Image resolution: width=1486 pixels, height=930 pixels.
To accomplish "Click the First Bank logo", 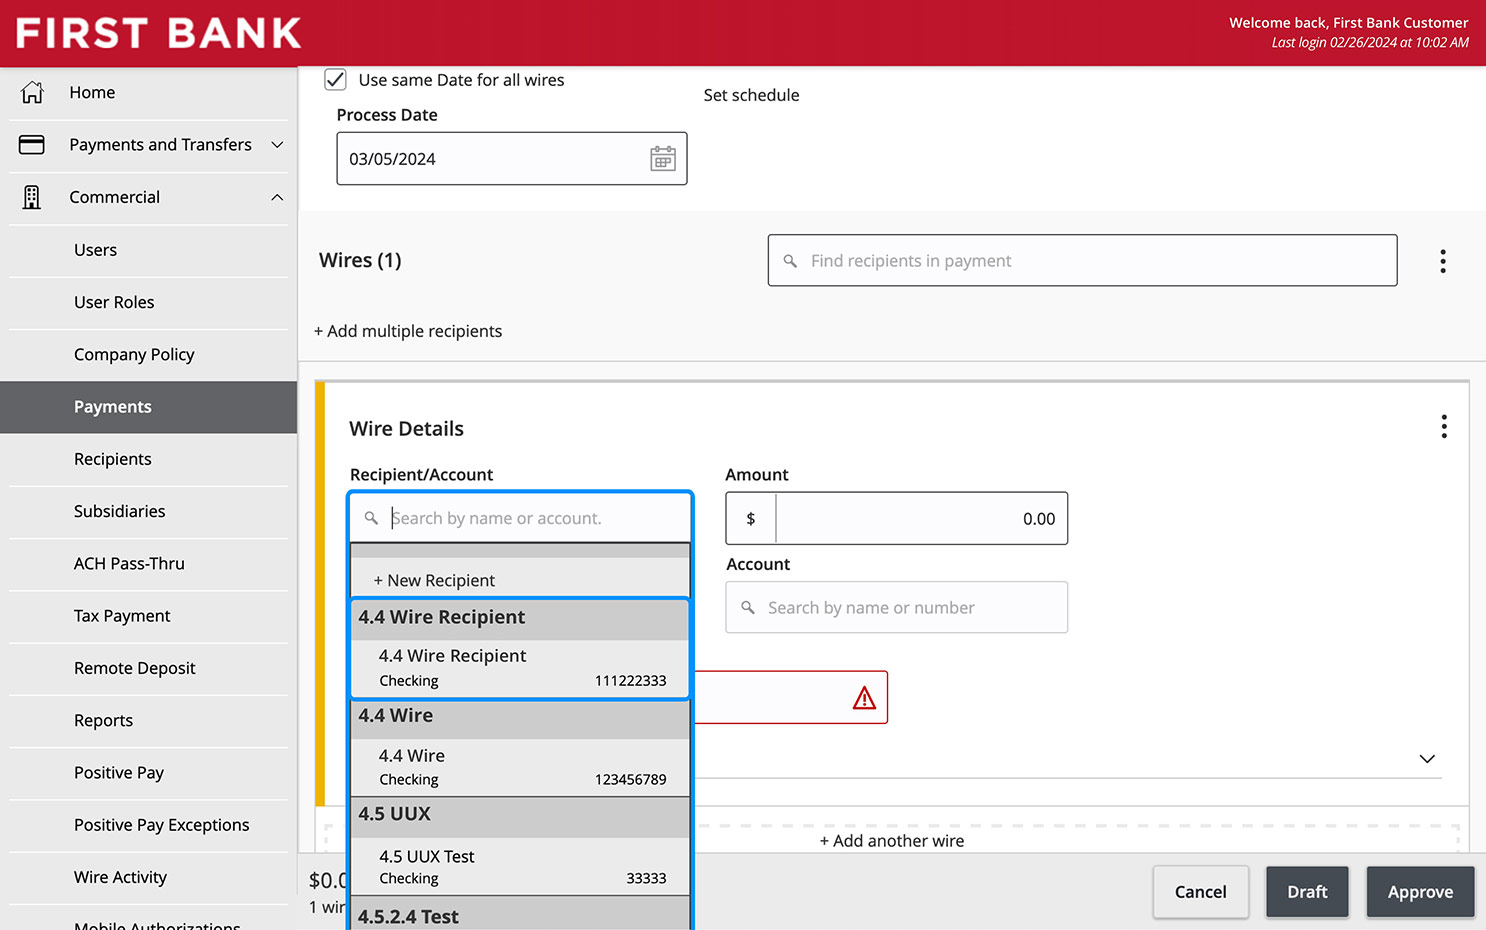I will (158, 33).
